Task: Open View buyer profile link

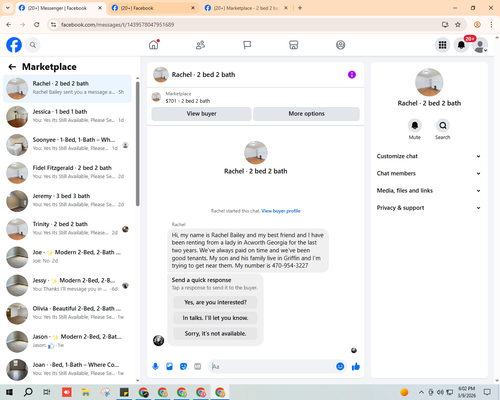Action: tap(281, 211)
